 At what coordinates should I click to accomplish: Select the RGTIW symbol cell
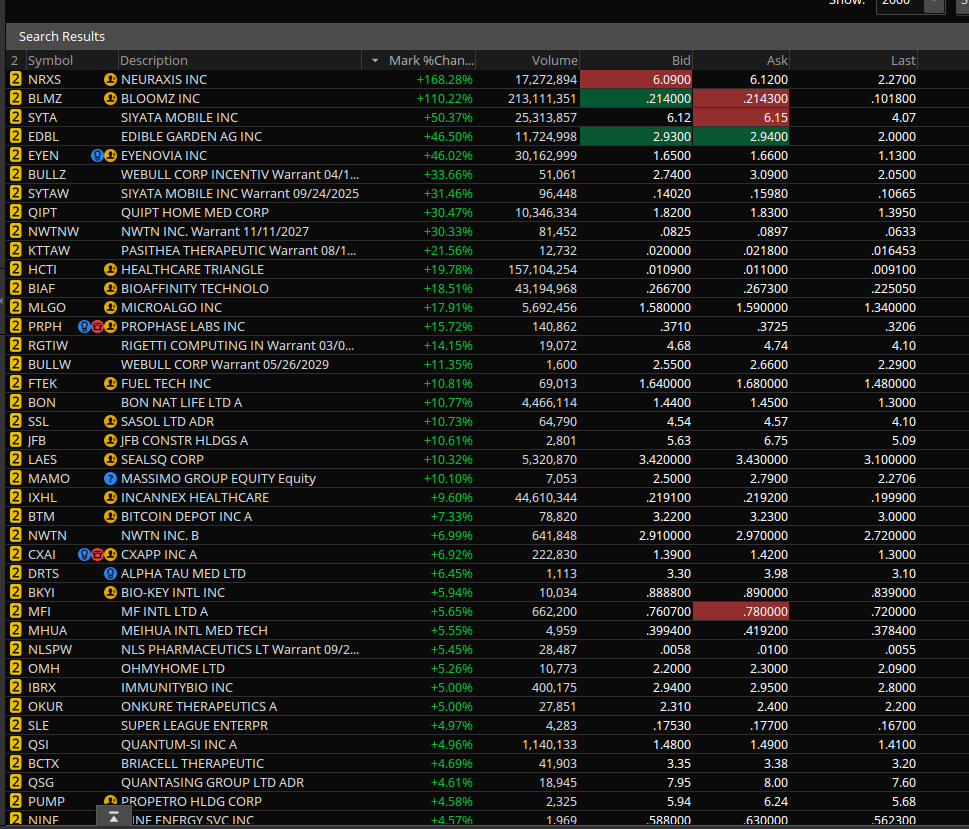tap(48, 346)
